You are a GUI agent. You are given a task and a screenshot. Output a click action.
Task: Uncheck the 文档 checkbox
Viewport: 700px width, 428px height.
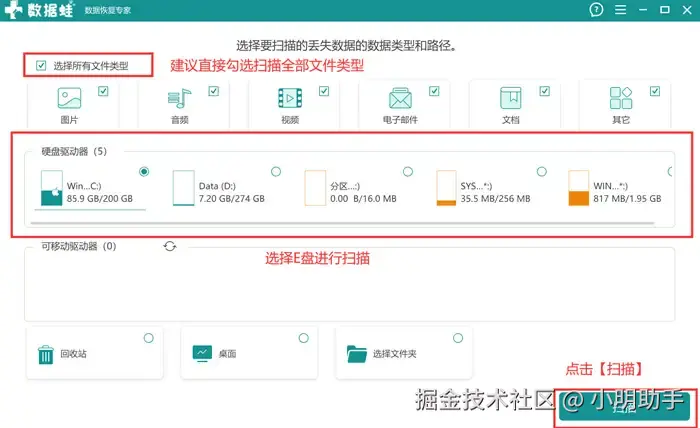[x=544, y=91]
